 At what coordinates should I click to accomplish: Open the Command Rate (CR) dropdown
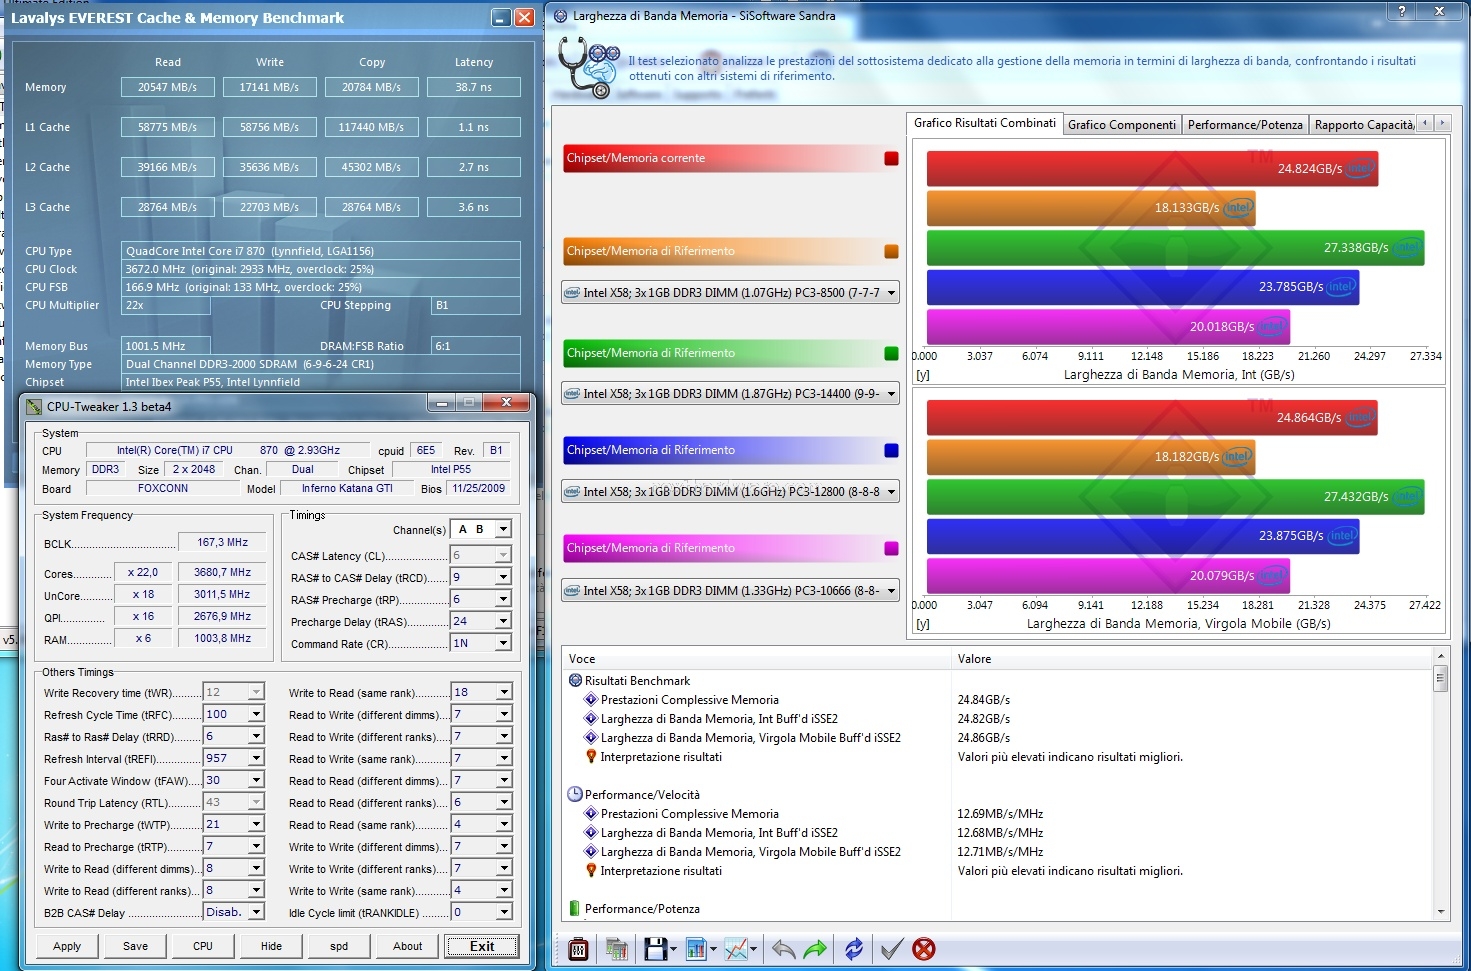click(x=503, y=643)
